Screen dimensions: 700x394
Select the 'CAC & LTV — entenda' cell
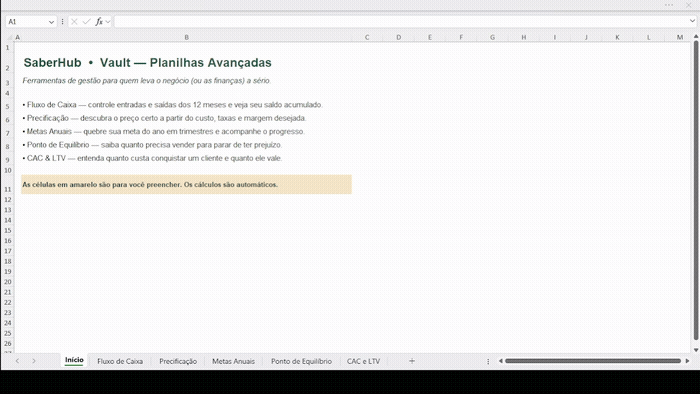(x=186, y=158)
